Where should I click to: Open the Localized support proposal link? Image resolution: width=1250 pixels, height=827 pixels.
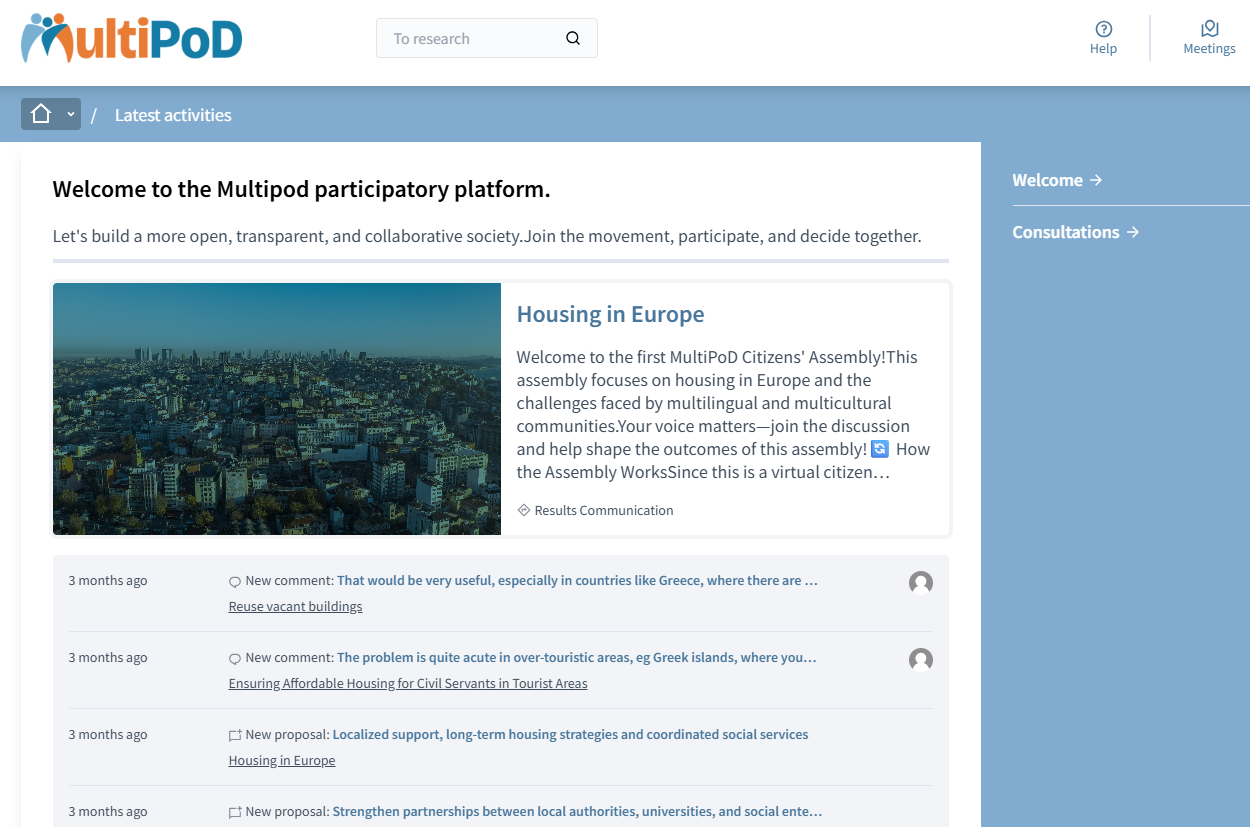click(x=570, y=734)
